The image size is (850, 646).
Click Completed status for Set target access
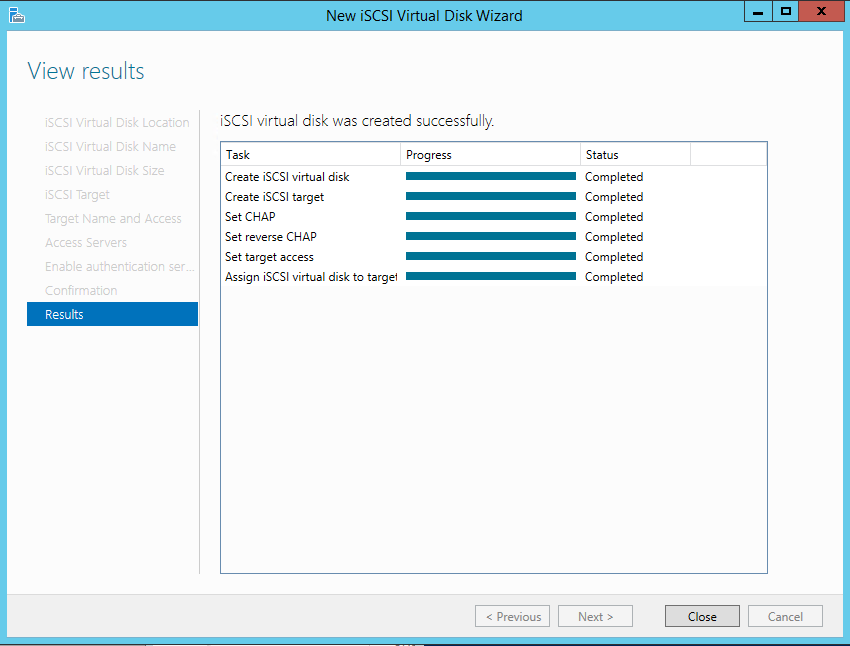[614, 257]
